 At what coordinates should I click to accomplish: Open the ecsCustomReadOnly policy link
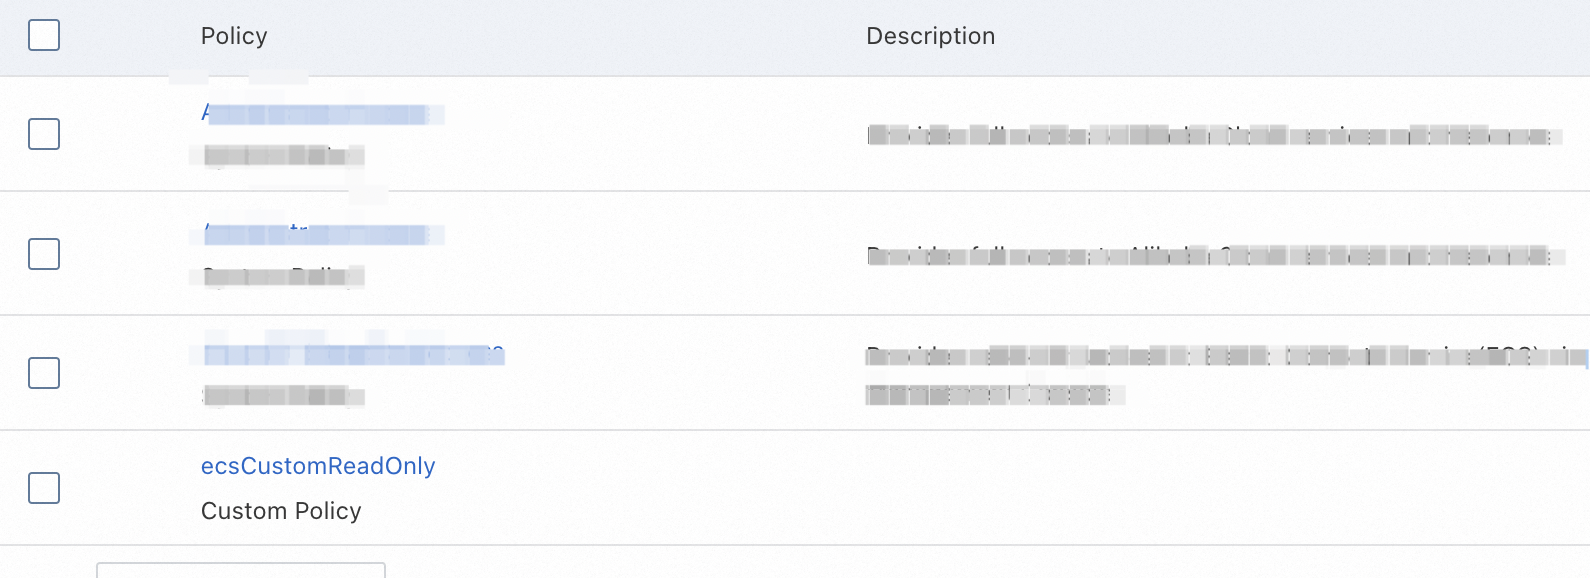318,466
